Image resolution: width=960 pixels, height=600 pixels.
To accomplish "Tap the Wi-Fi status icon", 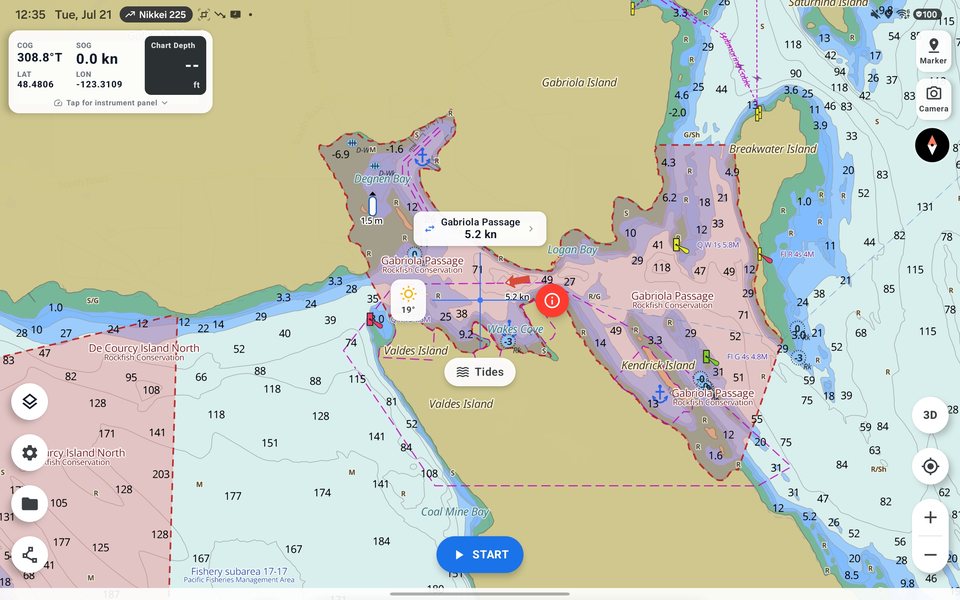I will pos(903,14).
